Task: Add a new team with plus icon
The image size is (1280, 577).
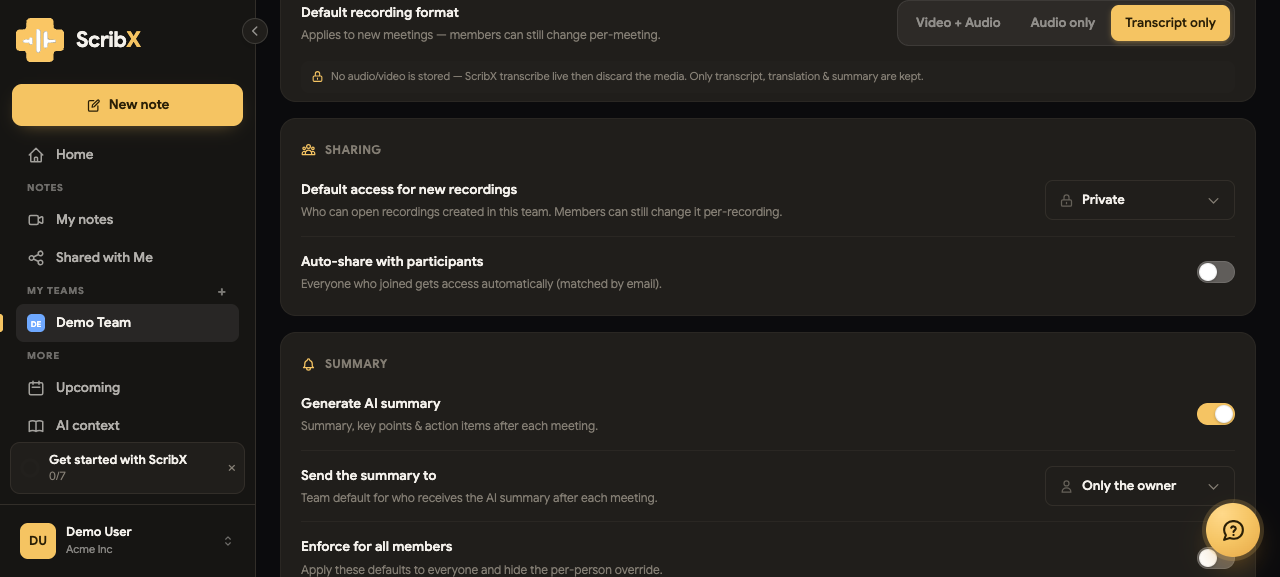Action: pos(222,292)
